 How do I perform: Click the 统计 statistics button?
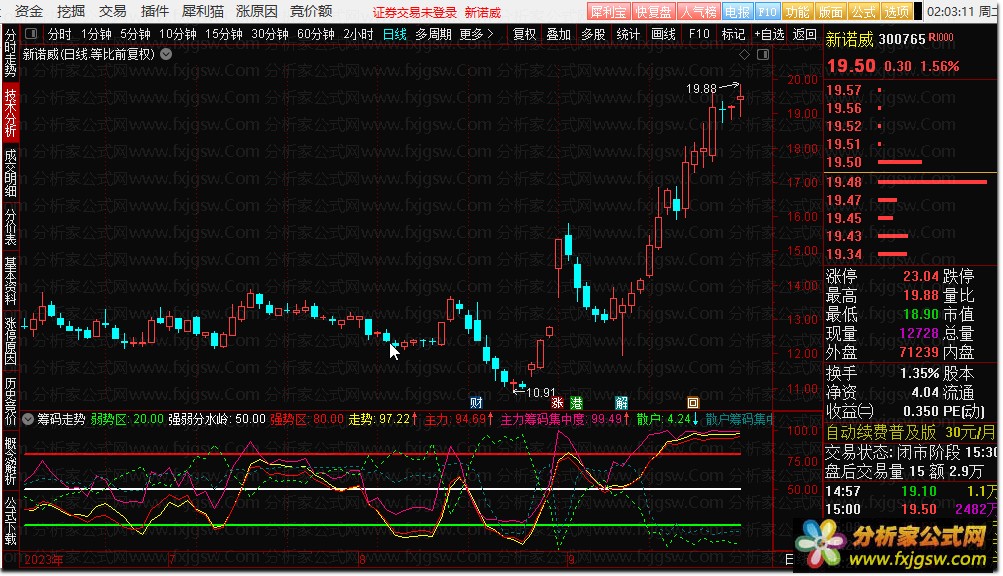628,34
